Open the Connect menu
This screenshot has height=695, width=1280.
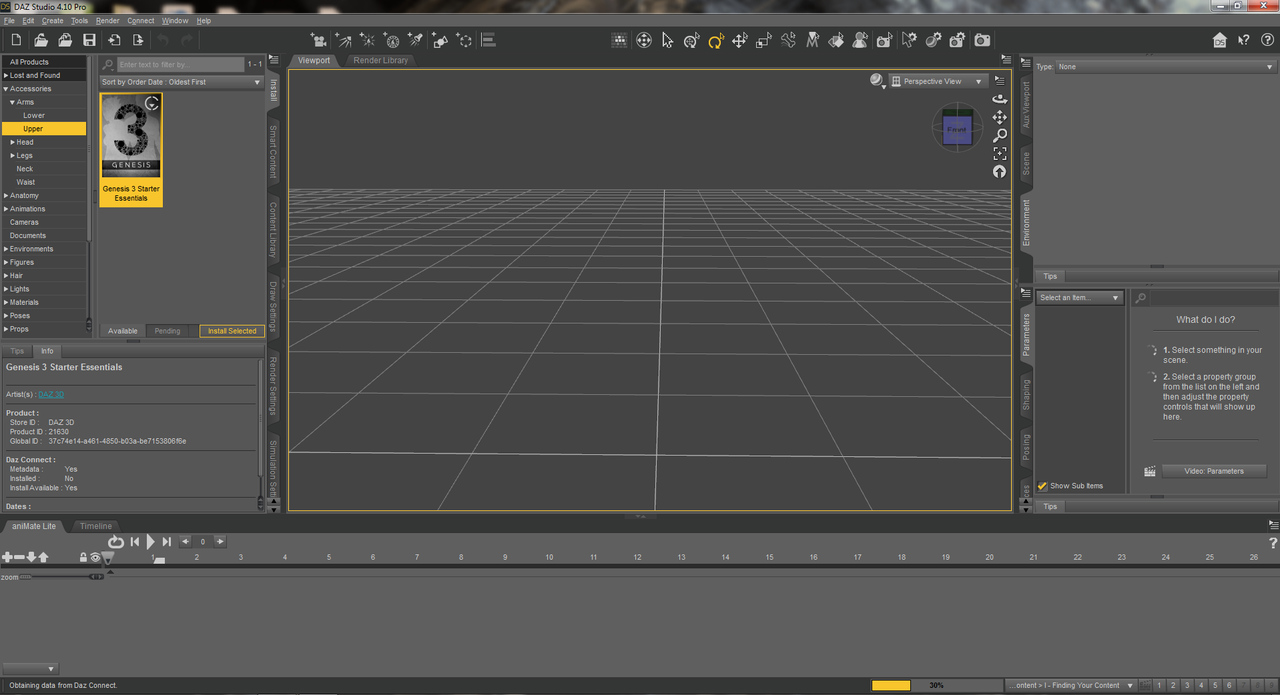click(x=141, y=20)
